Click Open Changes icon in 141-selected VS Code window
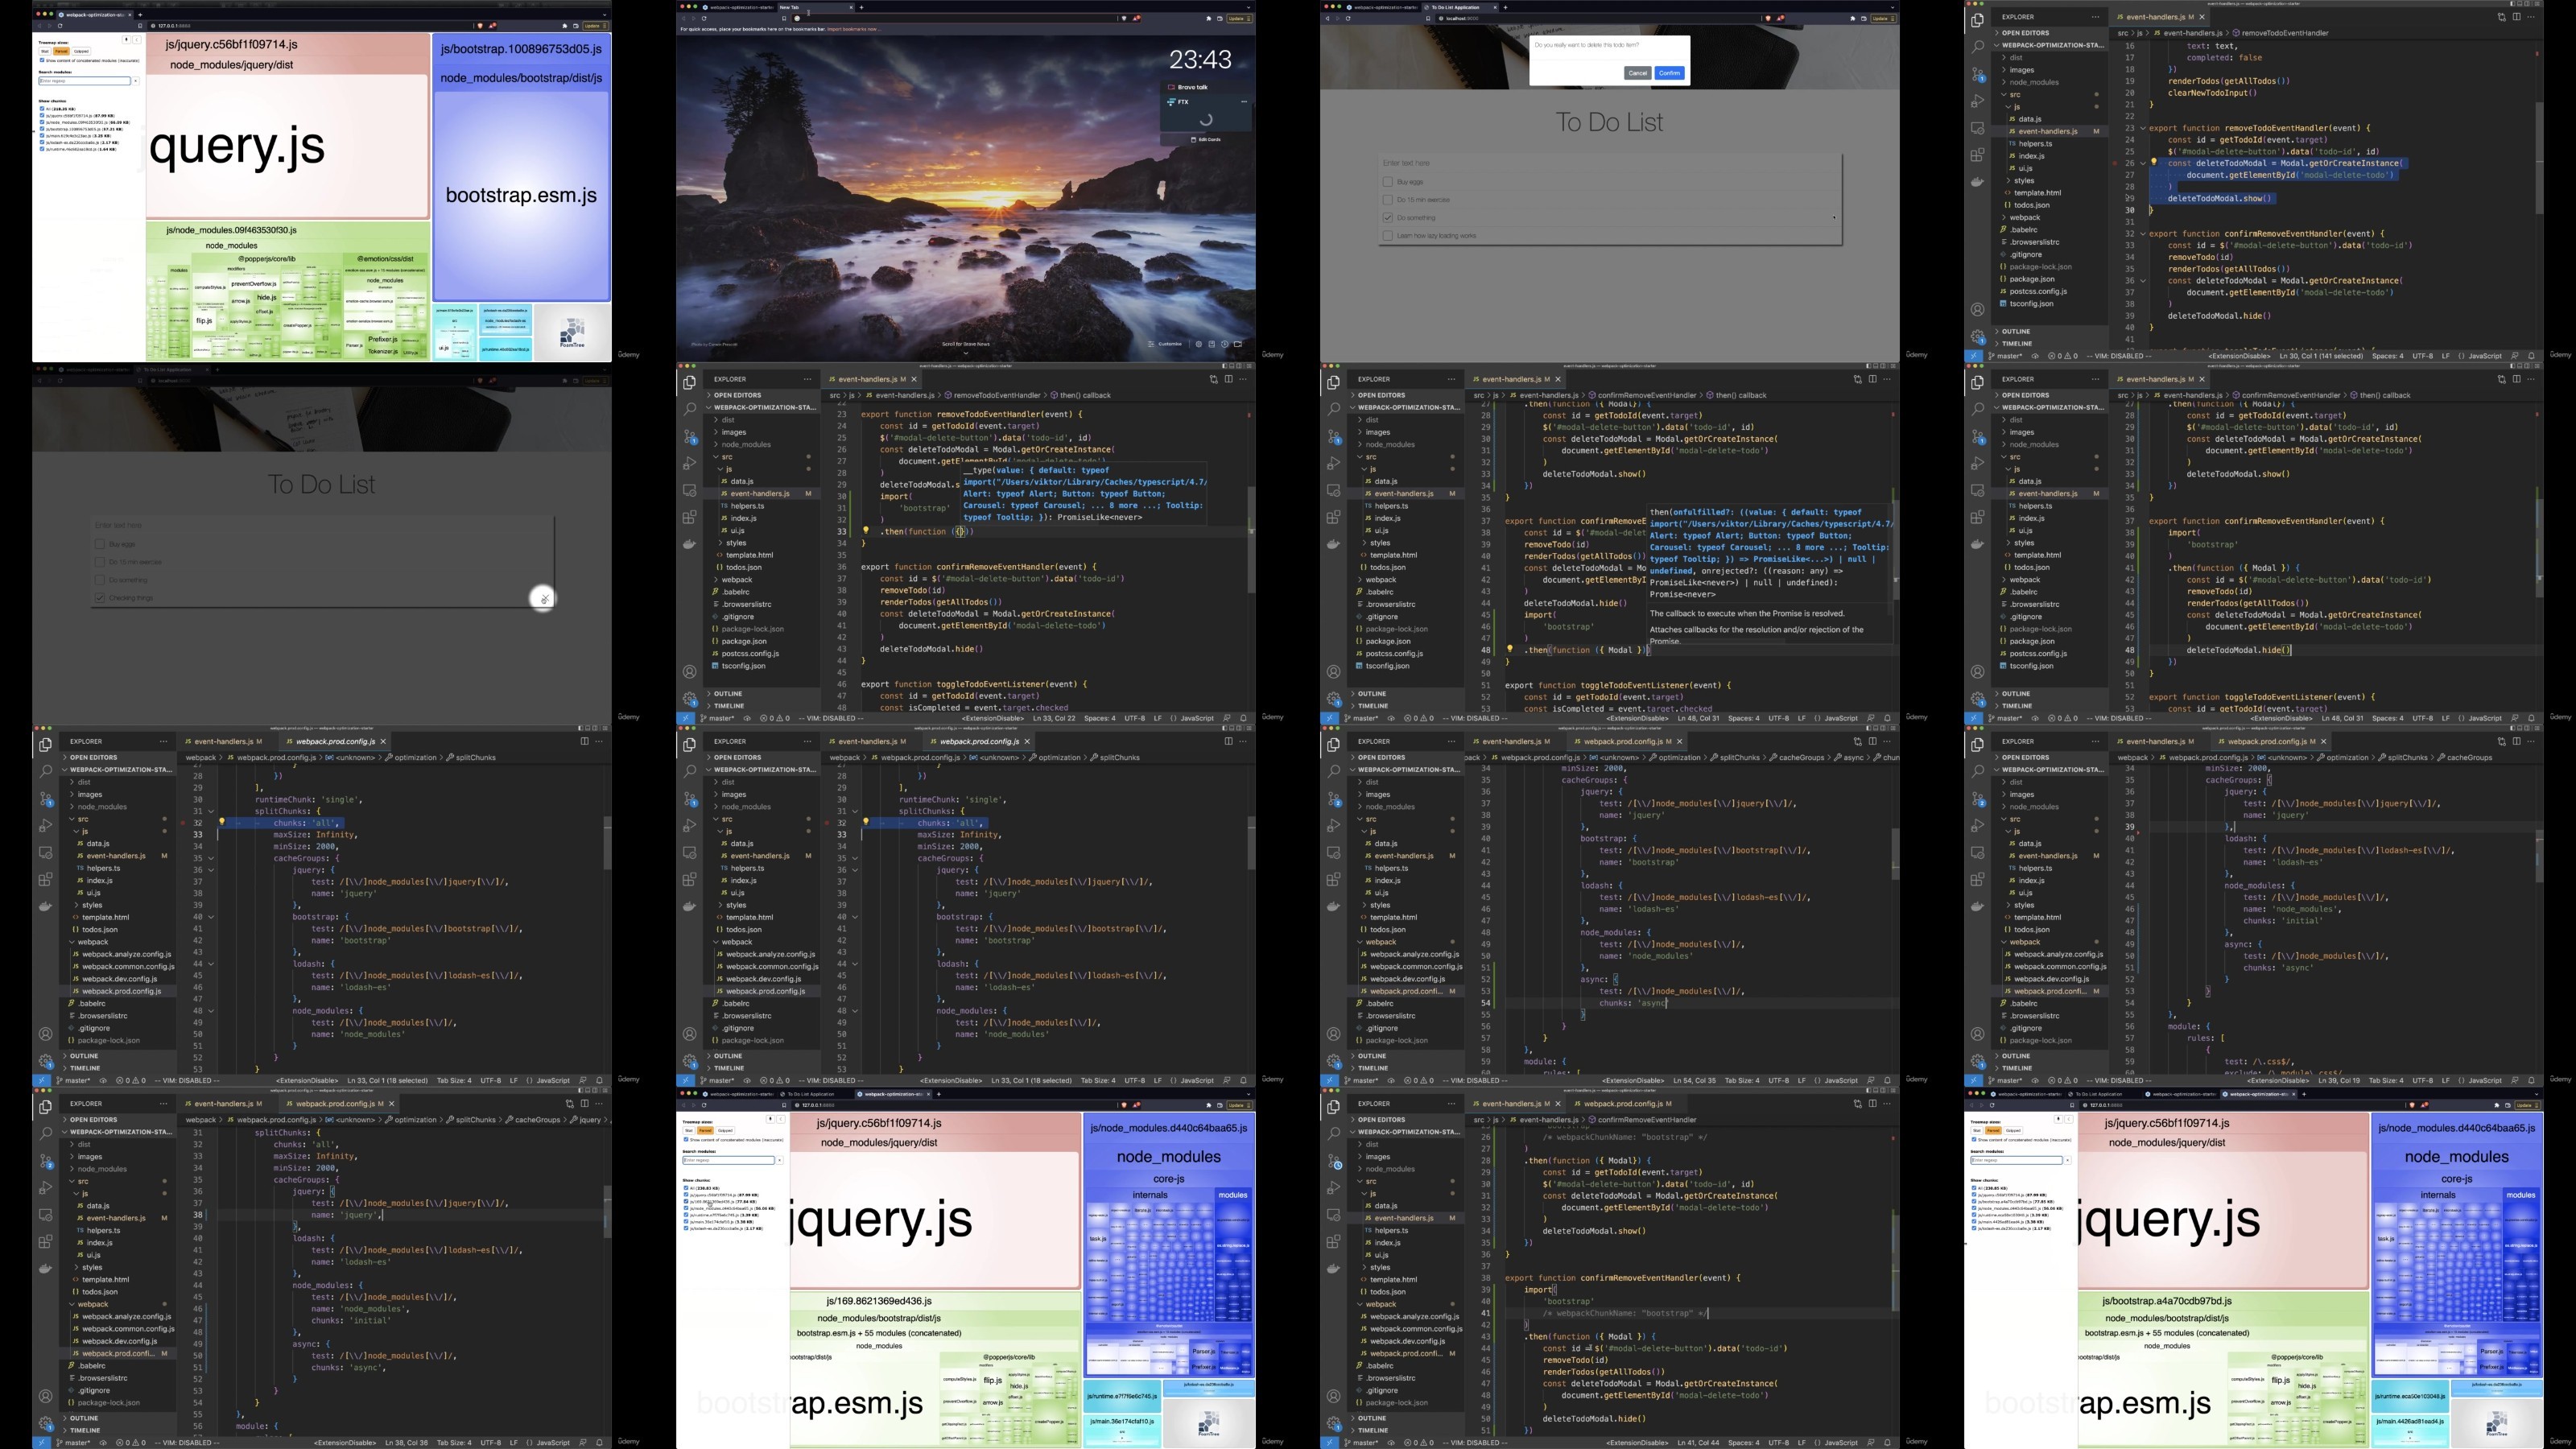 coord(2501,17)
